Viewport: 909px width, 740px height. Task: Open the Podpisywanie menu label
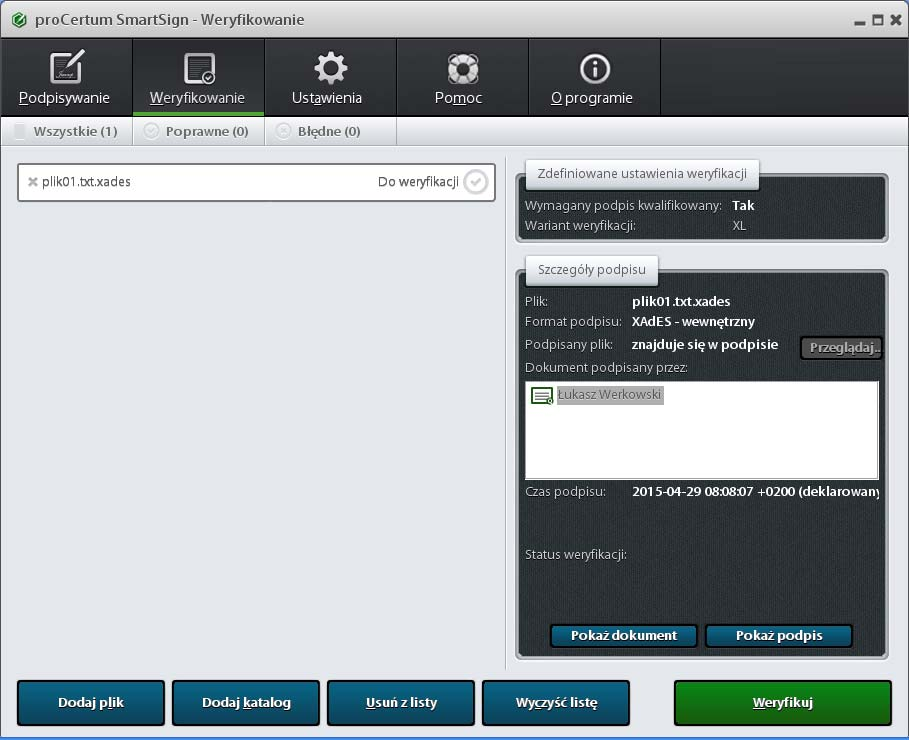point(64,97)
